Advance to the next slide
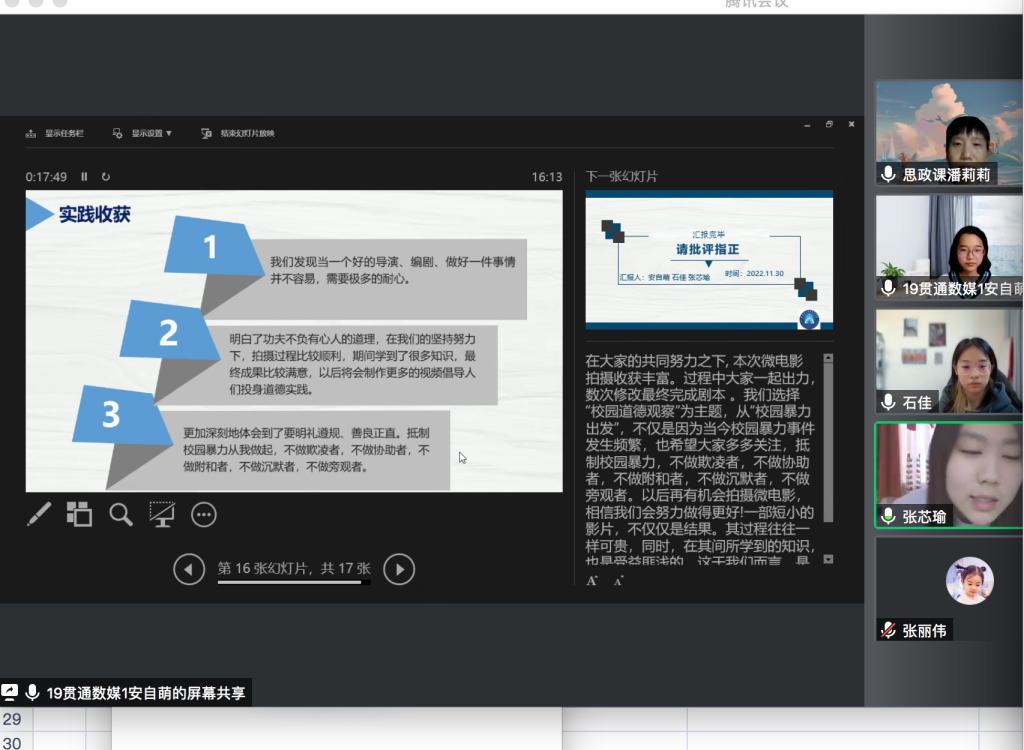This screenshot has width=1024, height=750. [x=399, y=569]
